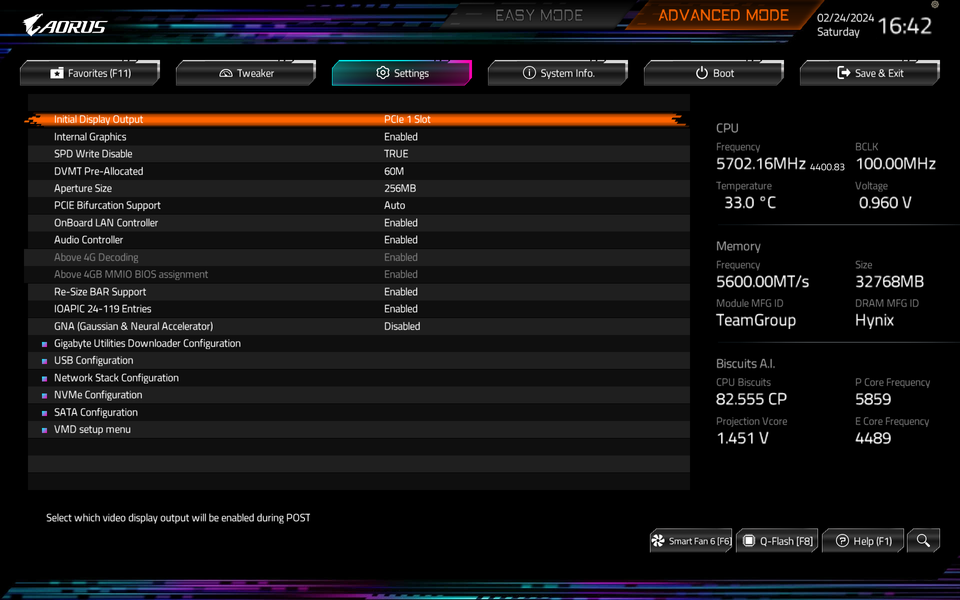Toggle SPD Write Disable TRUE value

click(x=396, y=154)
